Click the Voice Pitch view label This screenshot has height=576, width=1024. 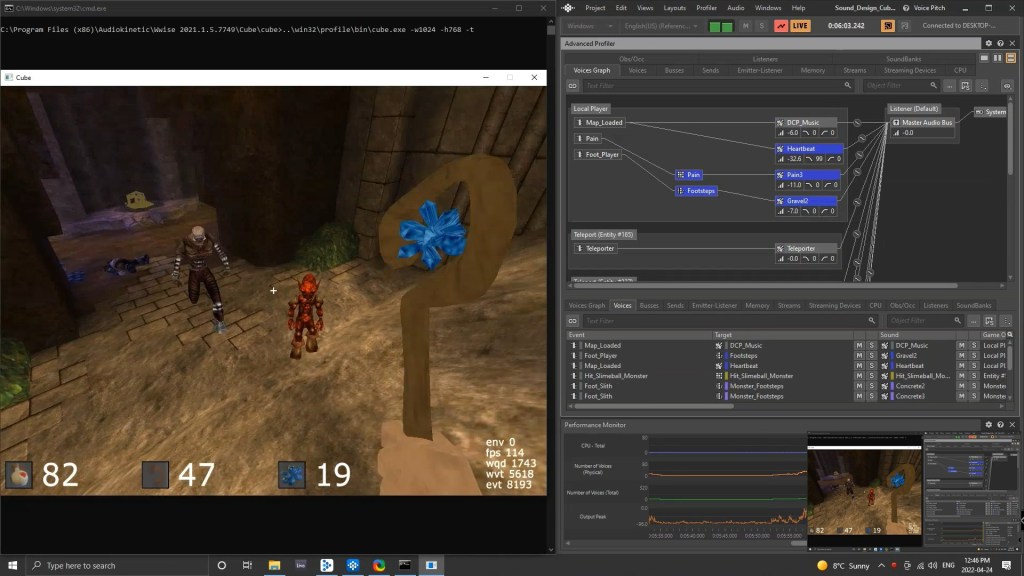click(x=929, y=8)
